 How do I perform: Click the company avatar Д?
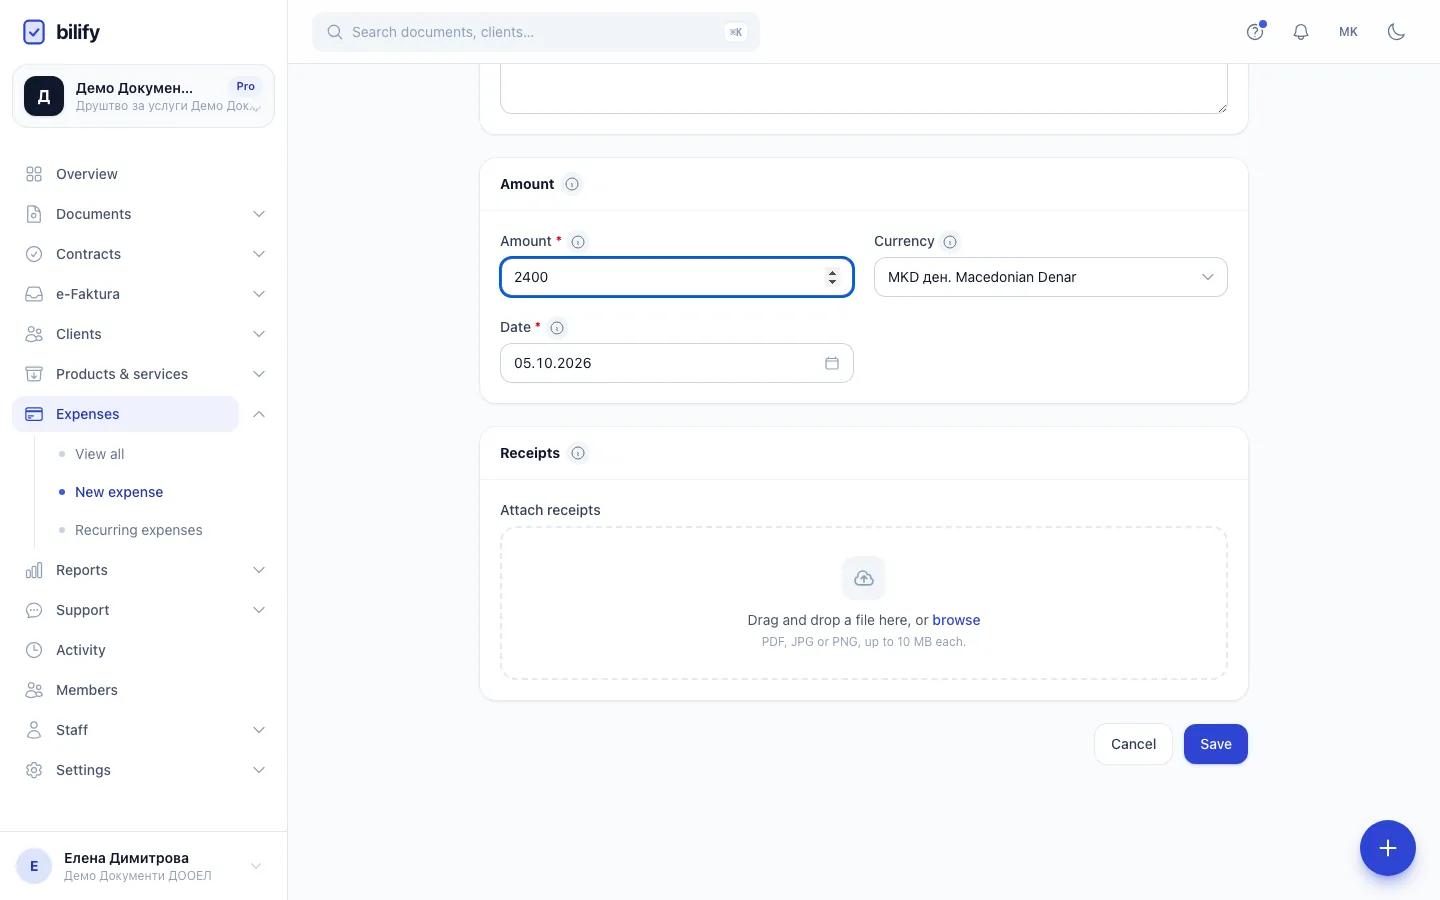coord(44,96)
